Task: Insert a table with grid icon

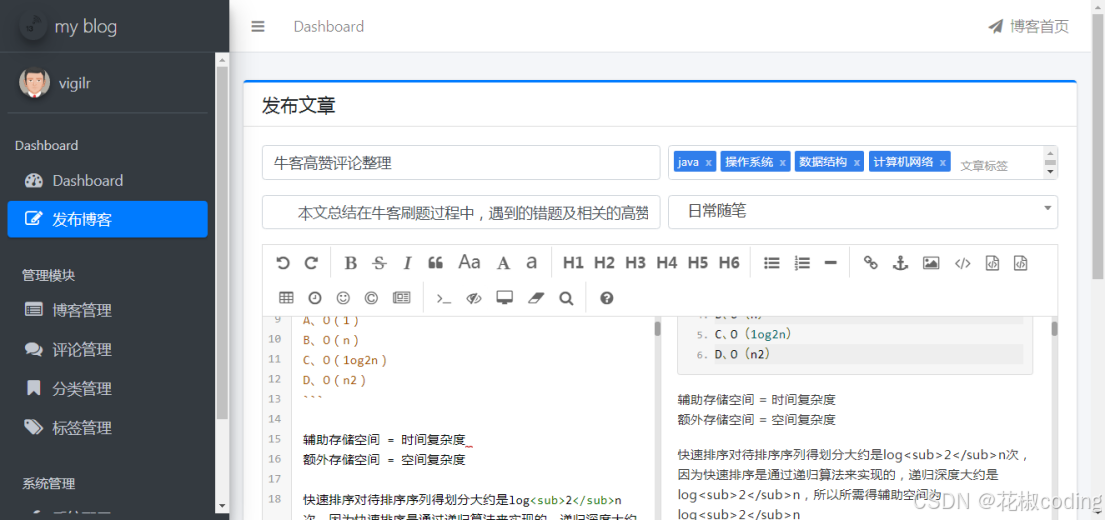Action: [x=286, y=298]
